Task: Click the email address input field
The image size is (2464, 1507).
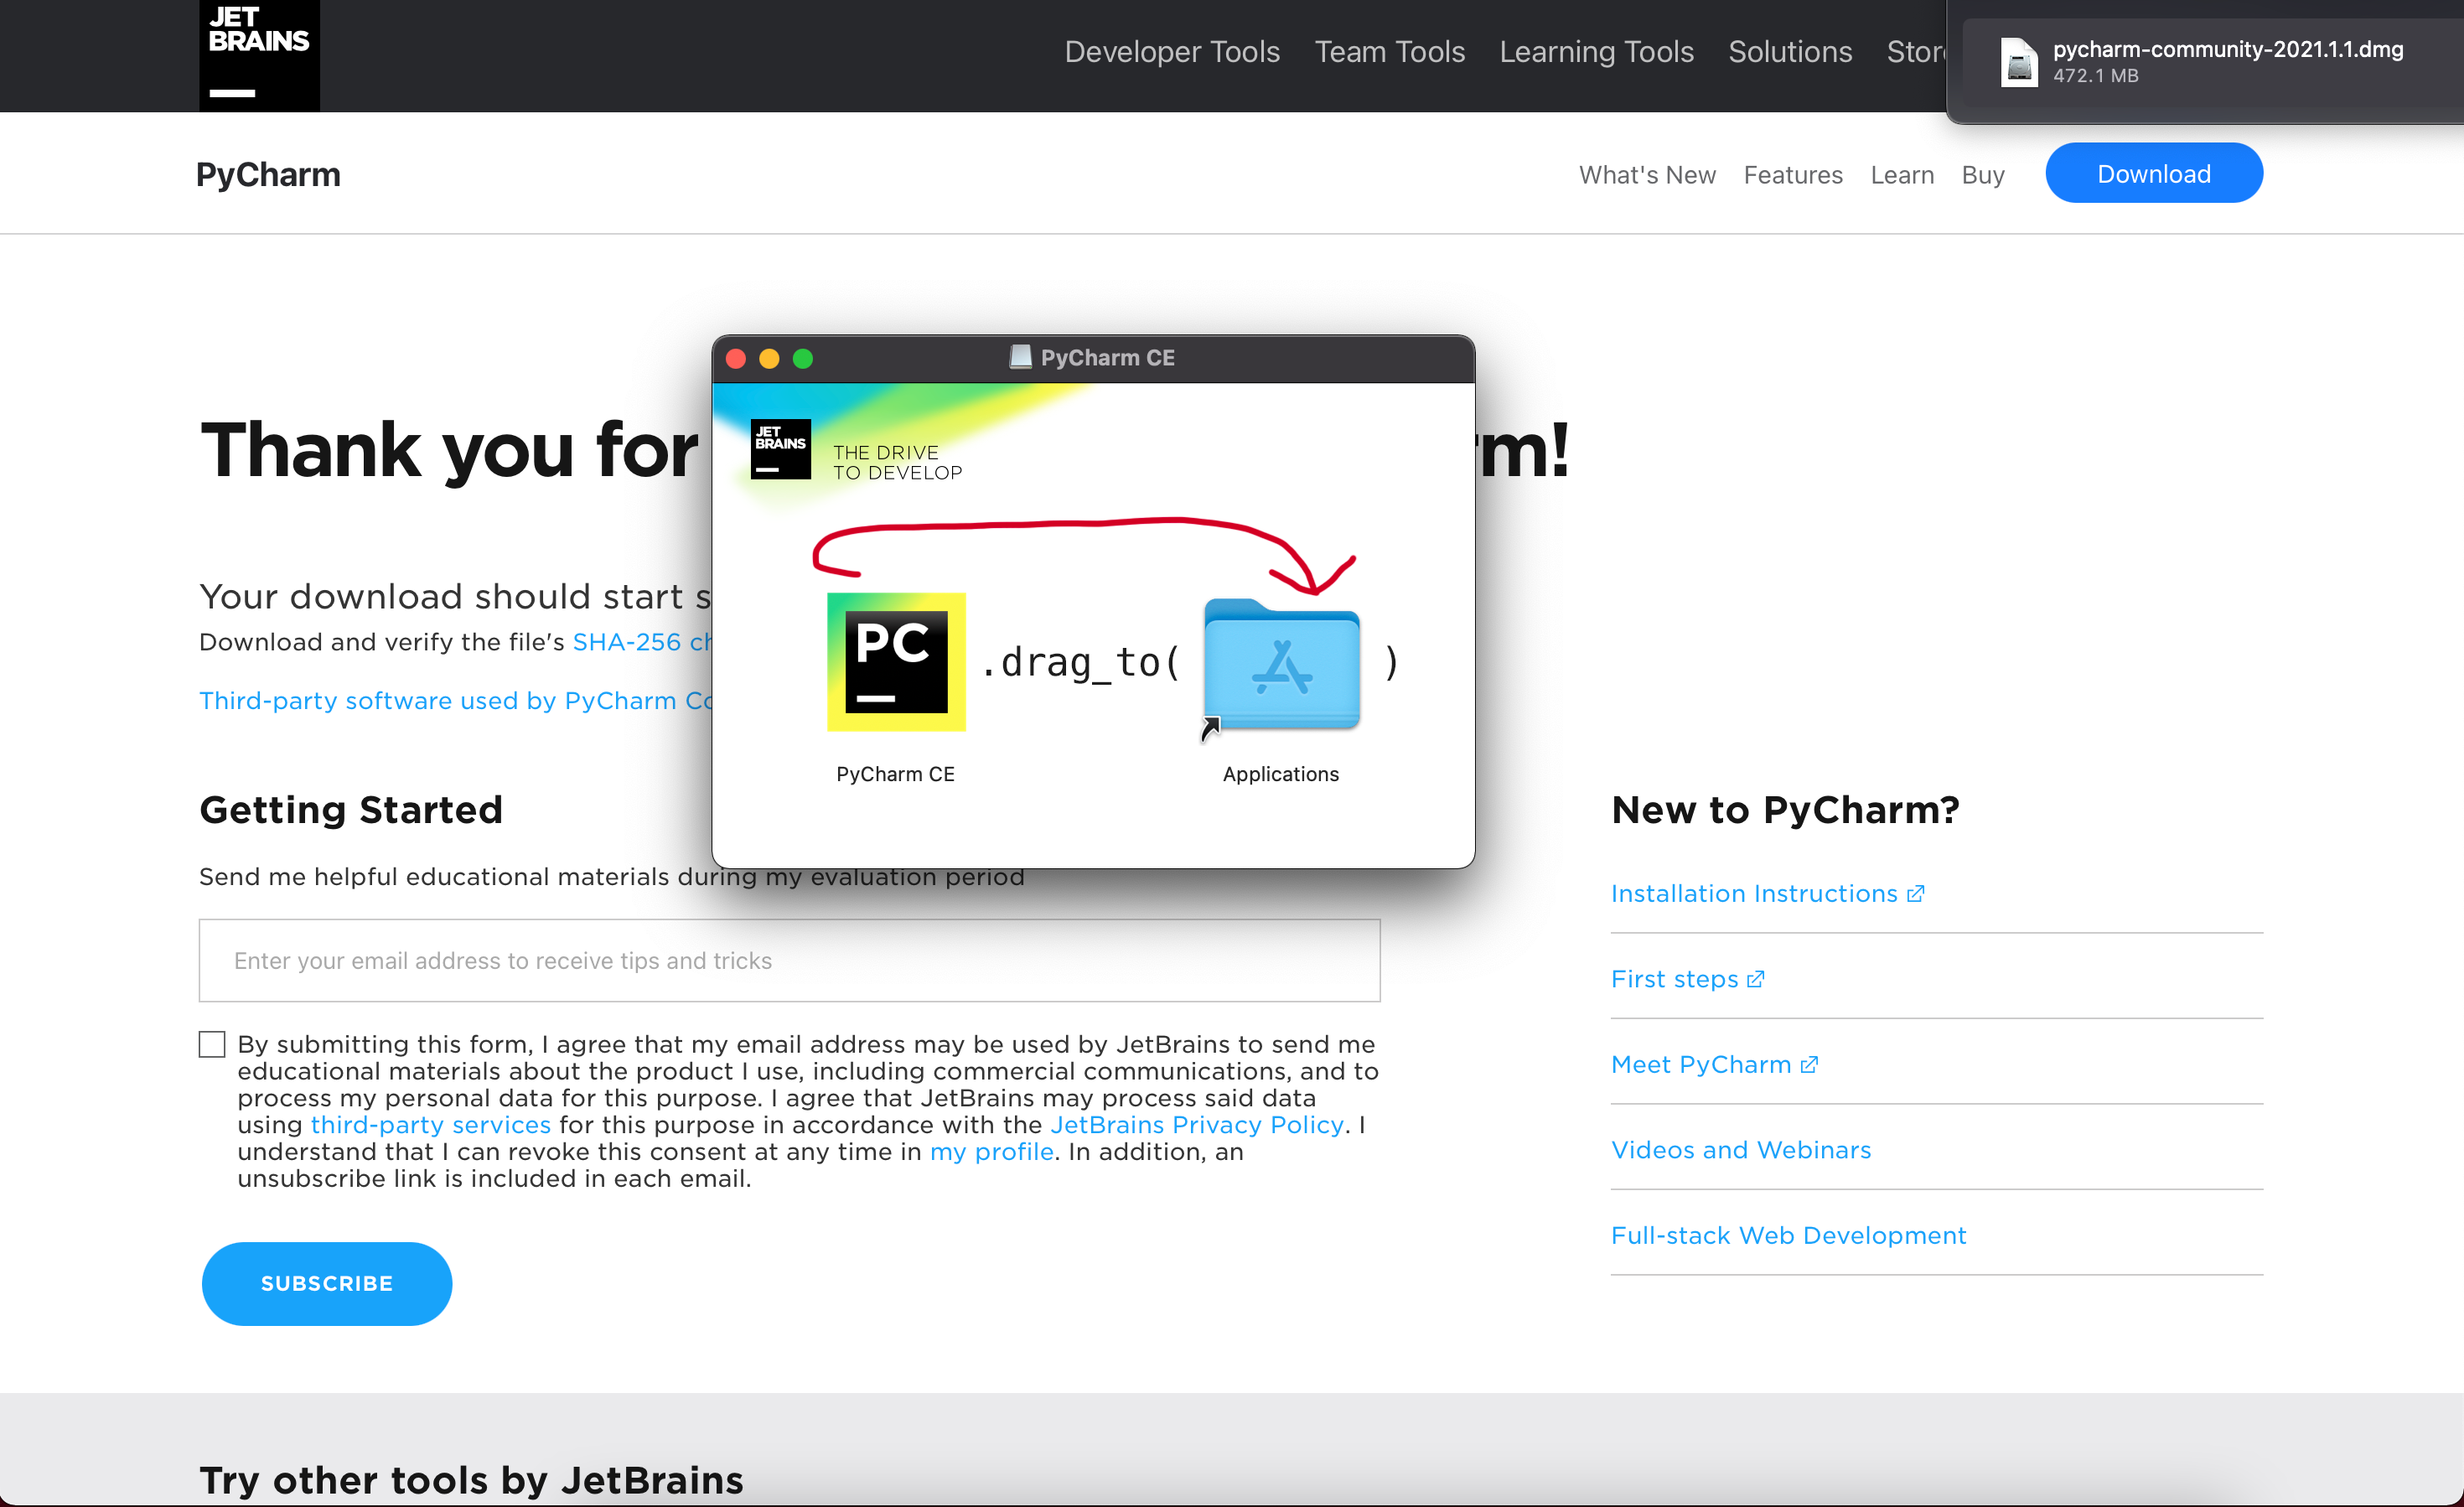Action: (x=789, y=960)
